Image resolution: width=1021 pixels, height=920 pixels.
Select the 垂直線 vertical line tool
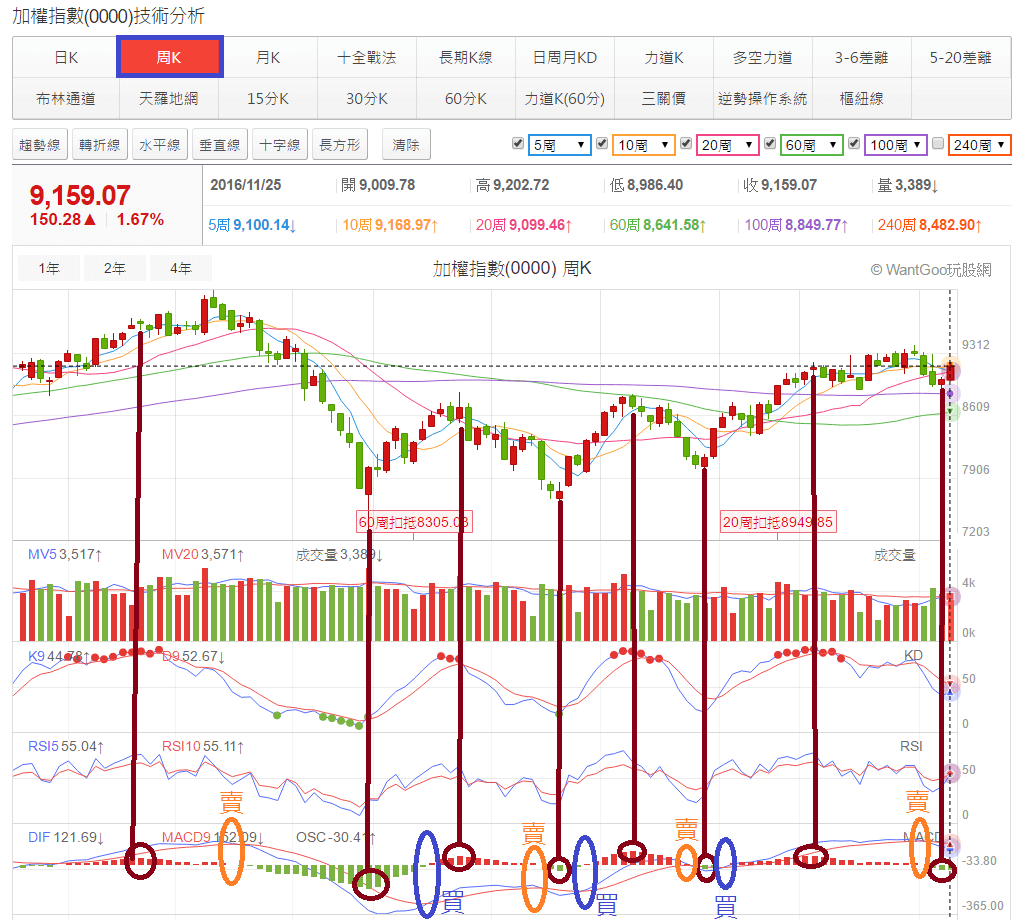219,144
